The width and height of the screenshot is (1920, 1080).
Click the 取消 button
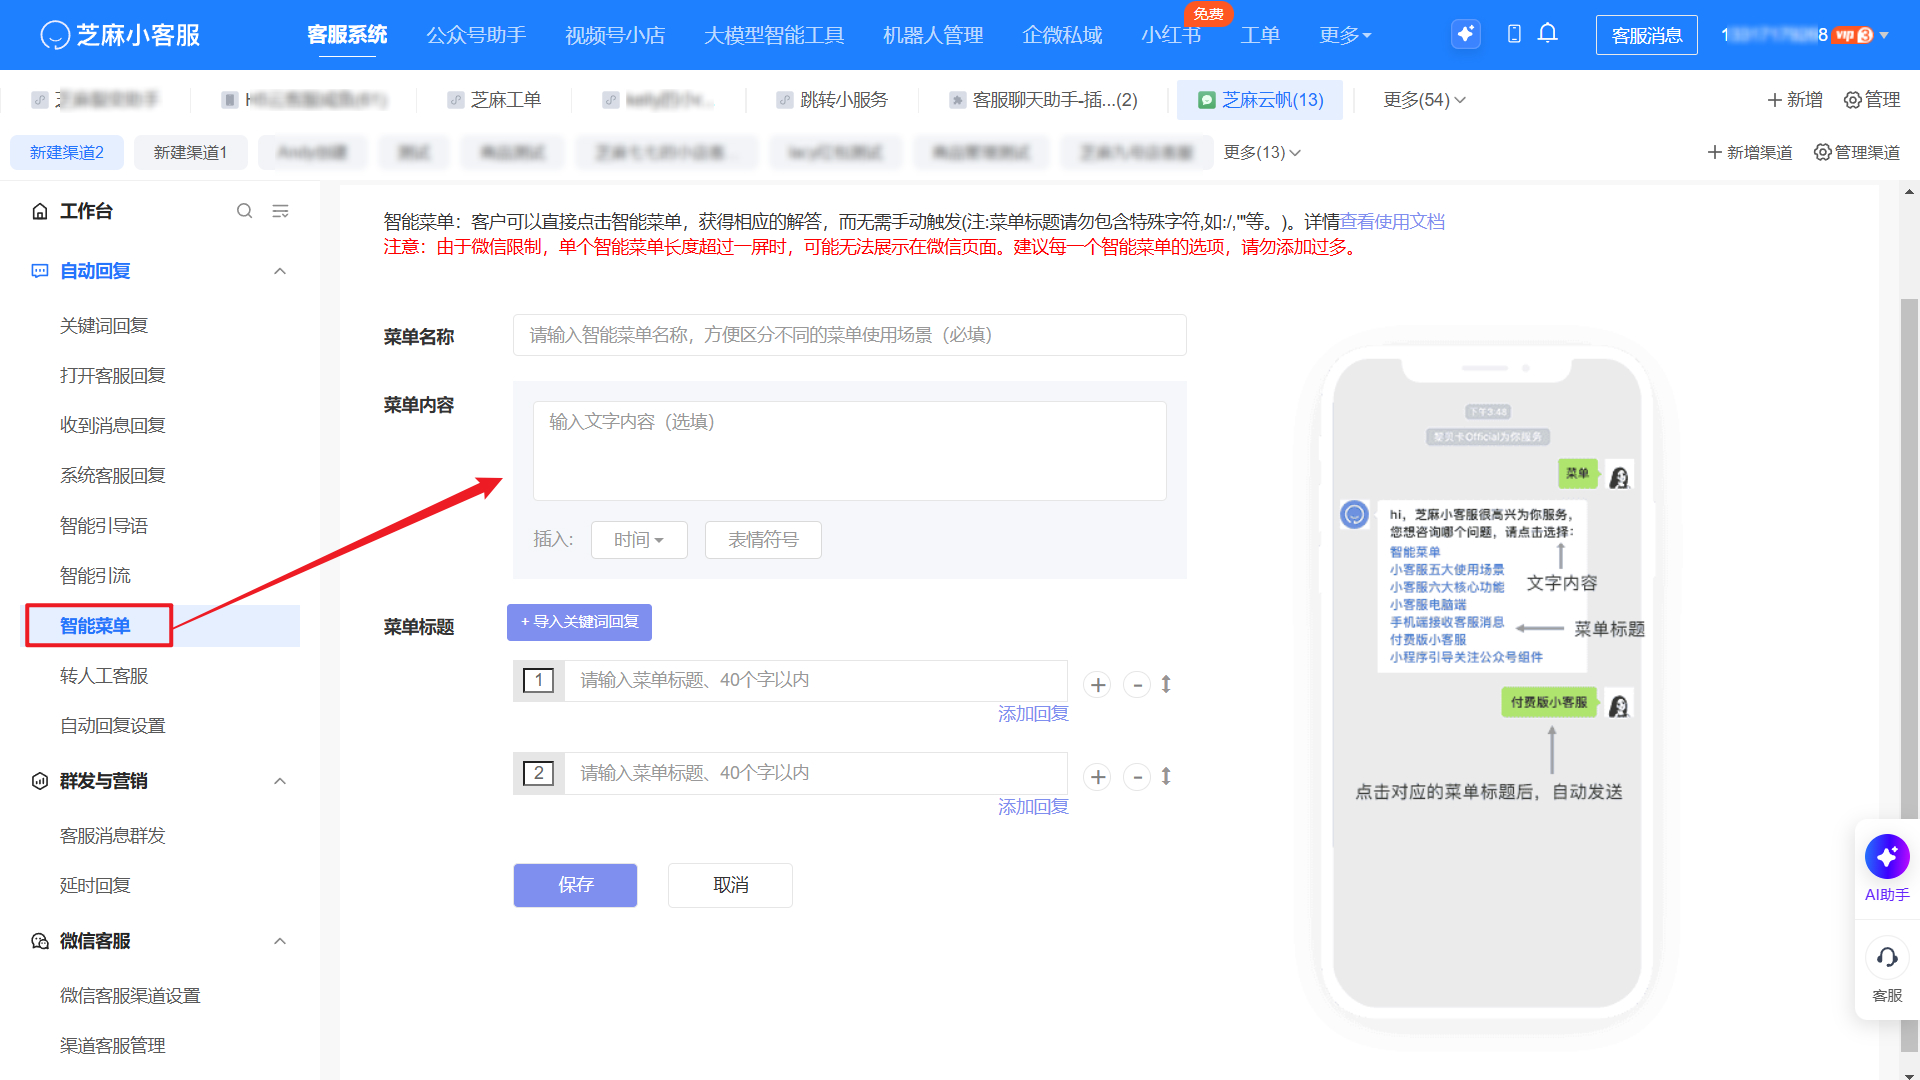(x=730, y=885)
